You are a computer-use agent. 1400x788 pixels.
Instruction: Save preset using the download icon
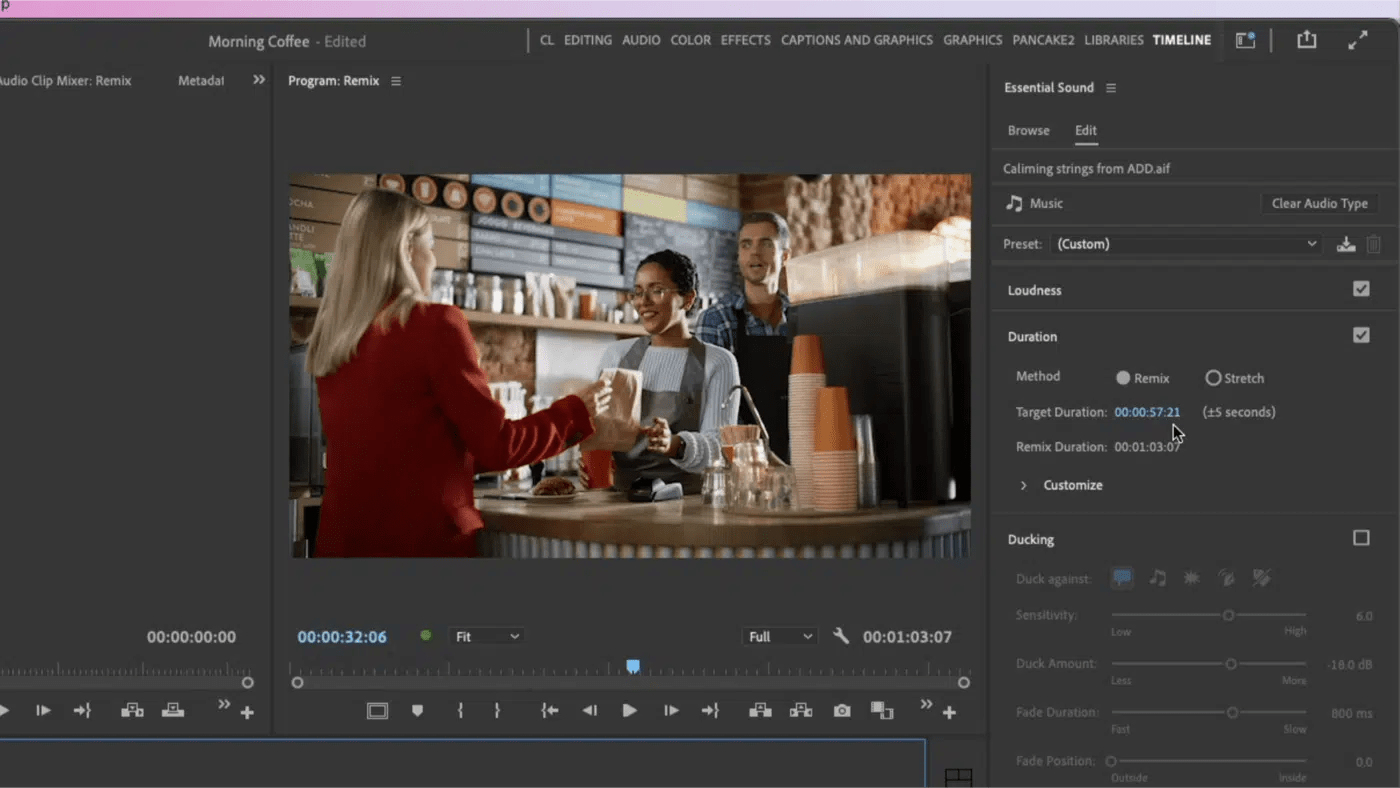[1346, 244]
